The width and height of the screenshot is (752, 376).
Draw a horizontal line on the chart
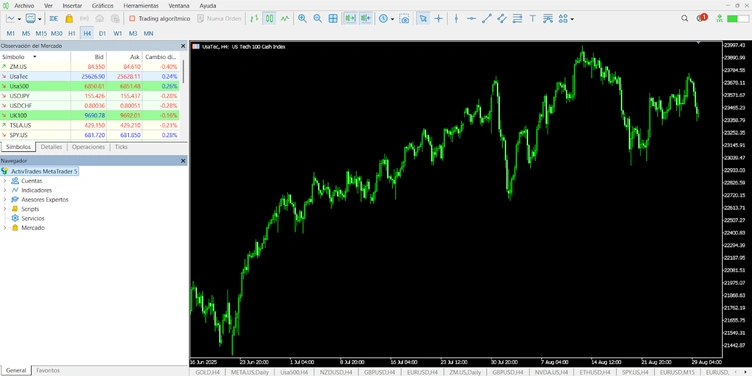click(471, 19)
